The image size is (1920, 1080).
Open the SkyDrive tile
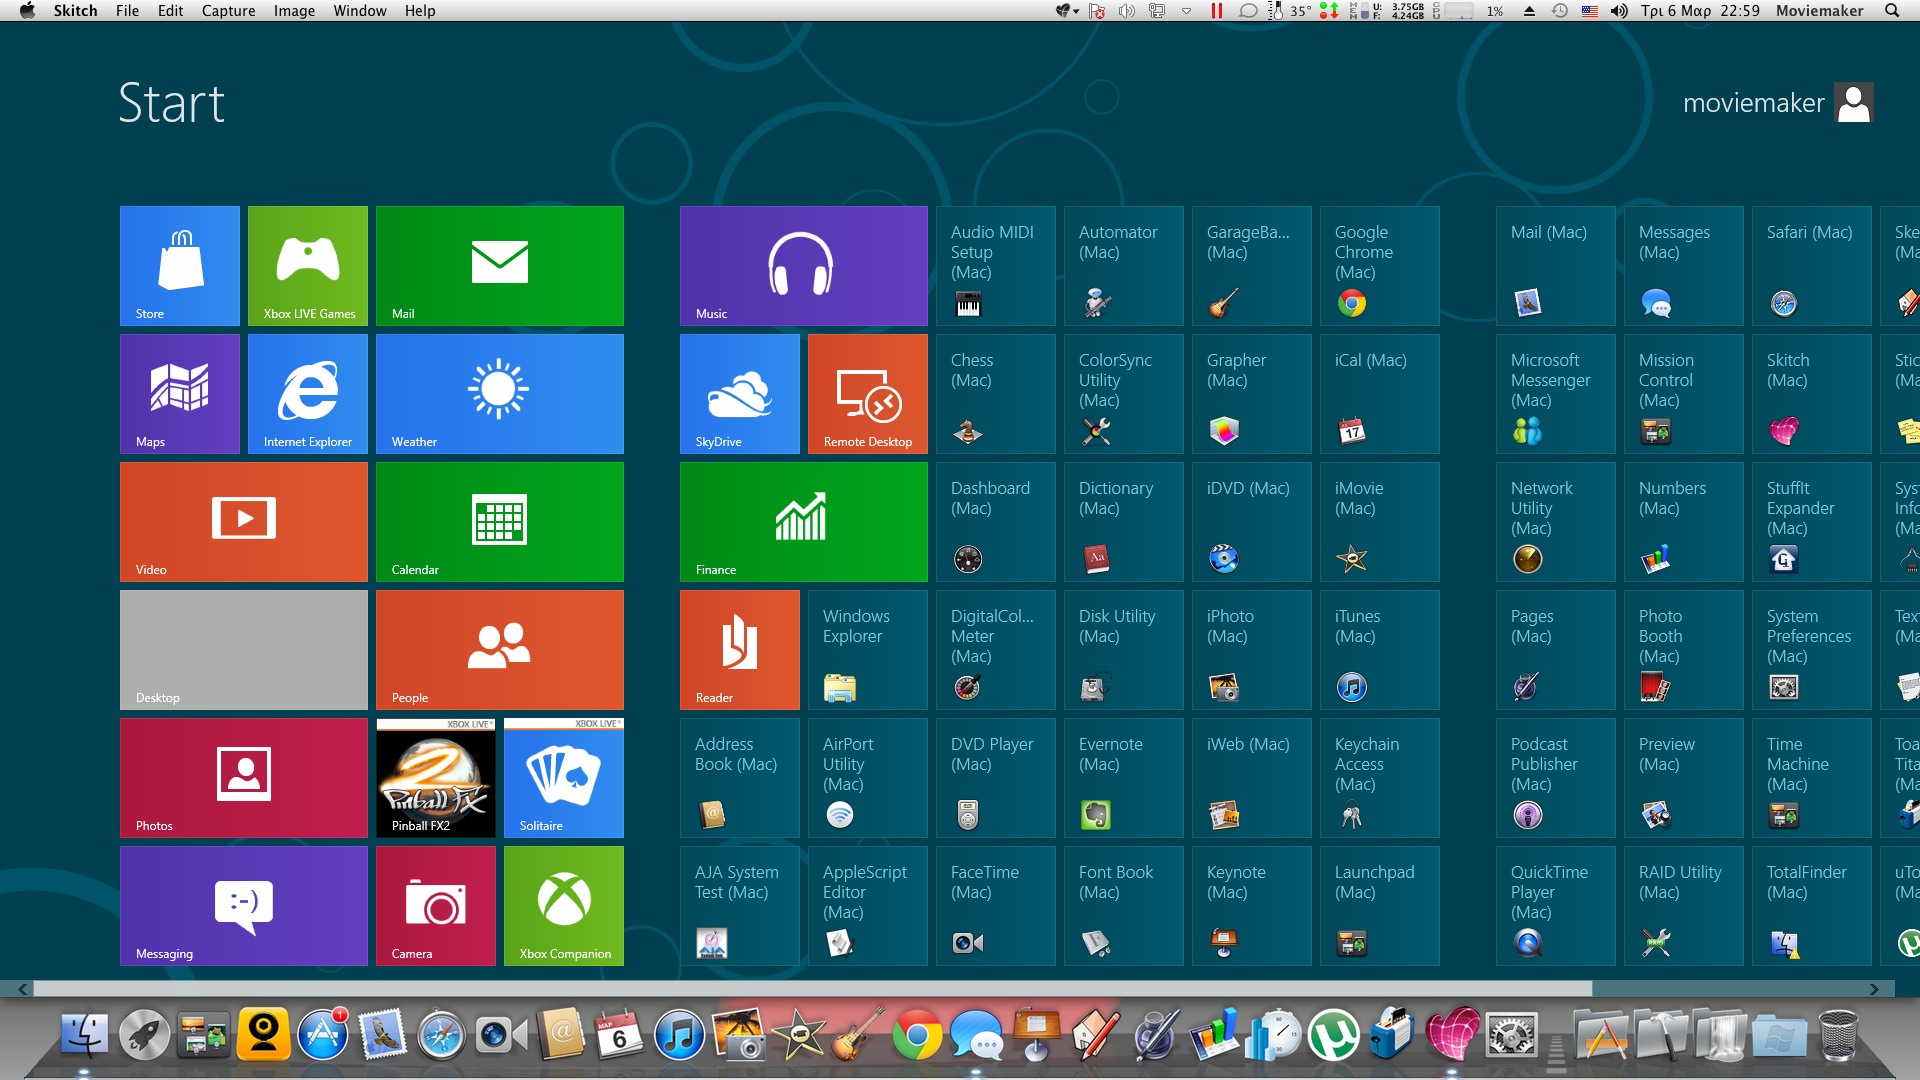pos(740,394)
